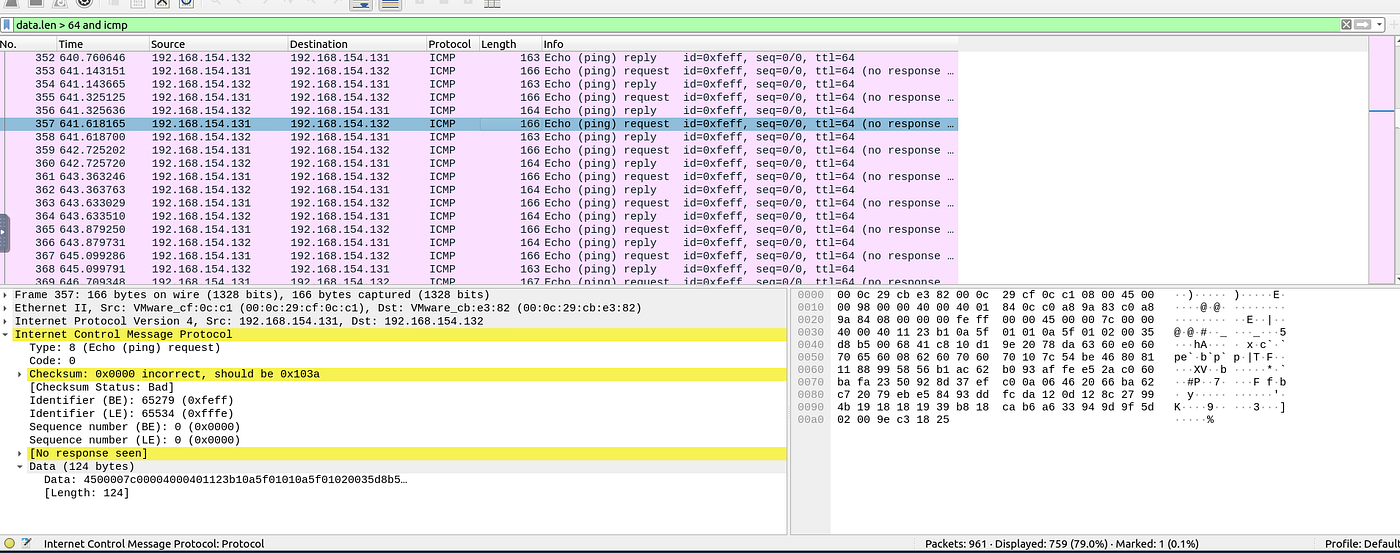
Task: Select packet 361 echo request row
Action: (x=479, y=177)
